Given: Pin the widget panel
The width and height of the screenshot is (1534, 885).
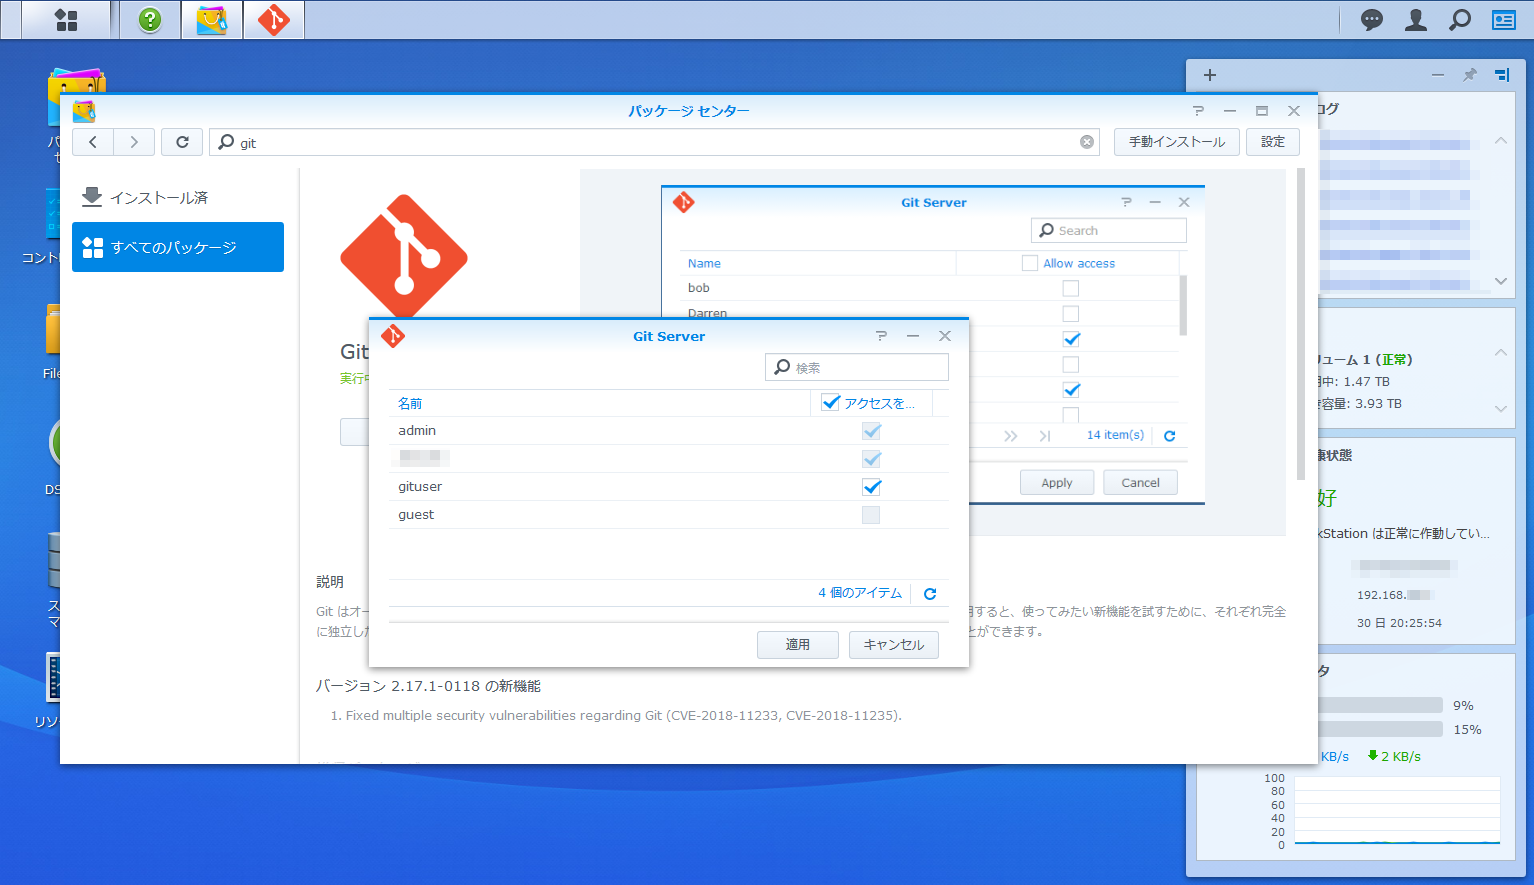Looking at the screenshot, I should click(x=1470, y=75).
